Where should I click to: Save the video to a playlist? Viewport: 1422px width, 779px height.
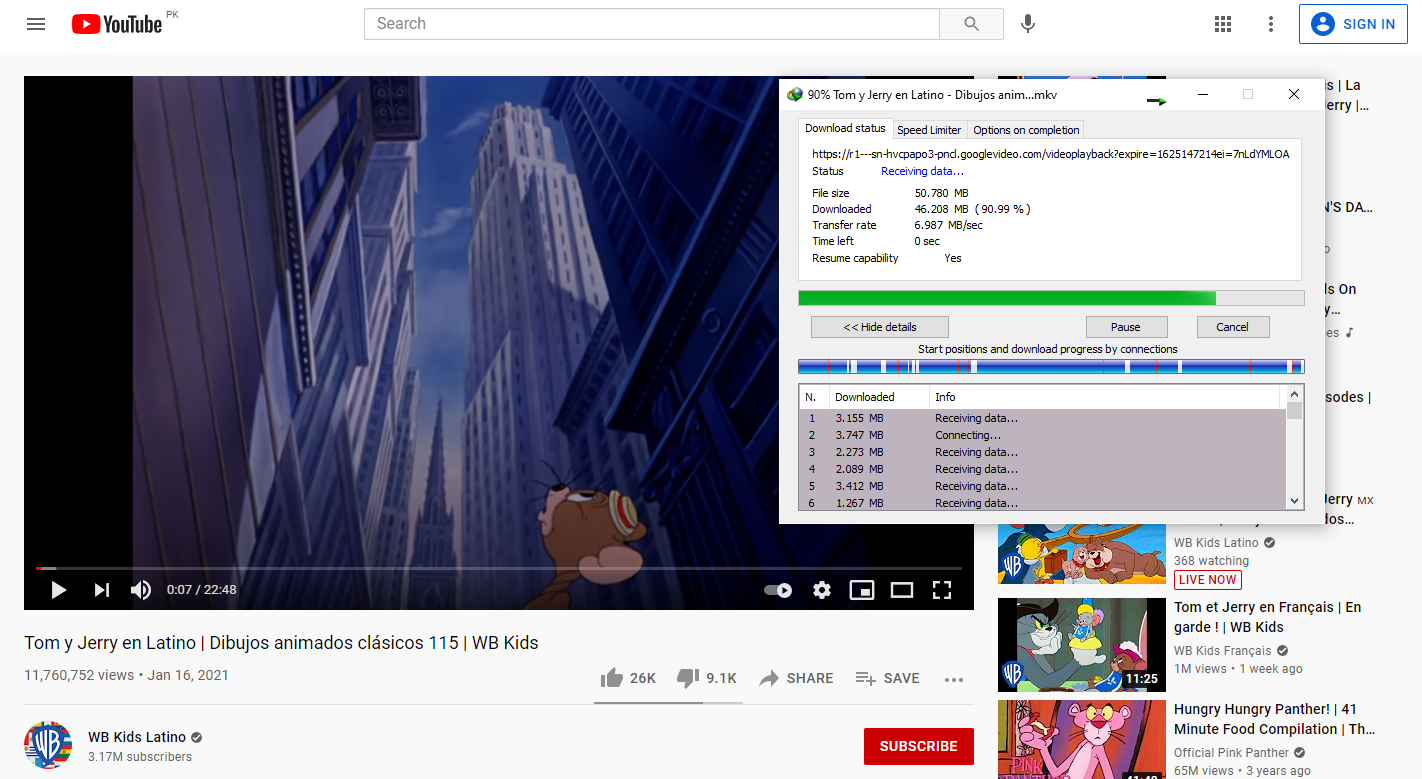pyautogui.click(x=887, y=678)
